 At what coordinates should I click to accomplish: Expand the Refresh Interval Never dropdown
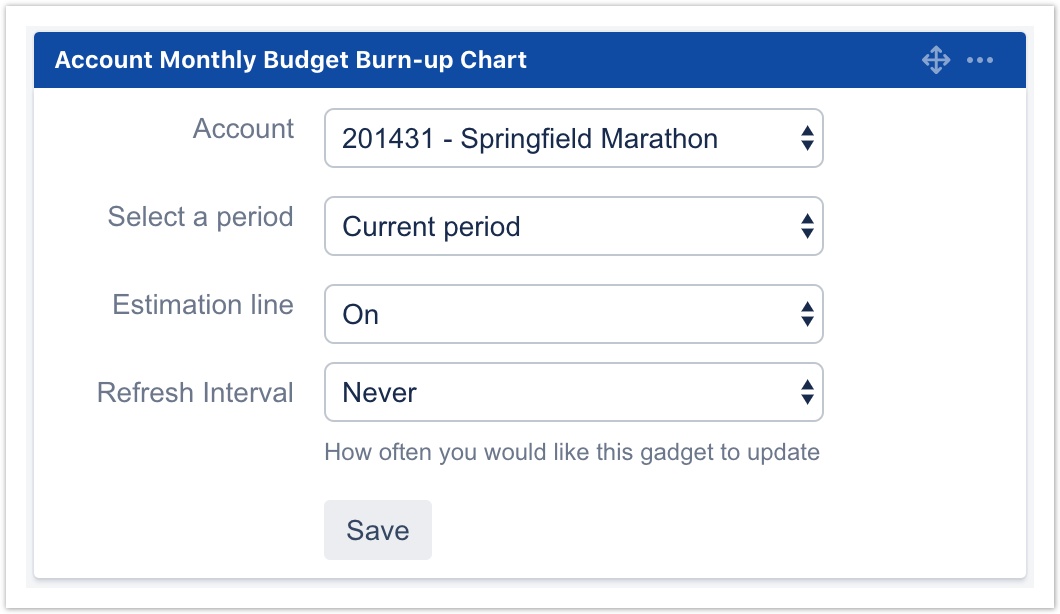coord(573,393)
